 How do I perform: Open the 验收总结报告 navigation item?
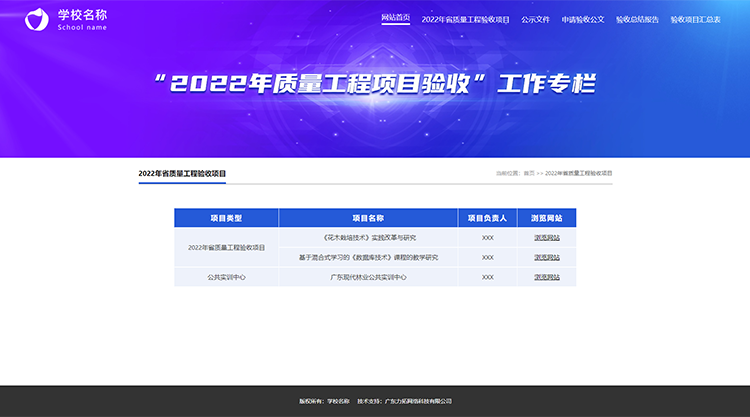tap(637, 19)
